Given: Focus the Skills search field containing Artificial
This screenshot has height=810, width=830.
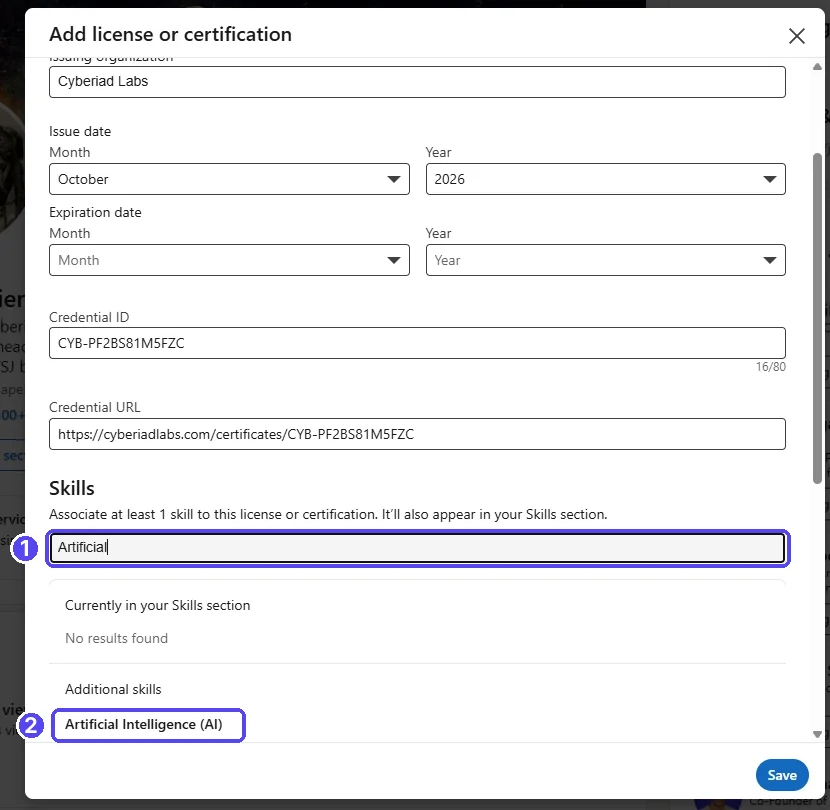Looking at the screenshot, I should [x=417, y=547].
